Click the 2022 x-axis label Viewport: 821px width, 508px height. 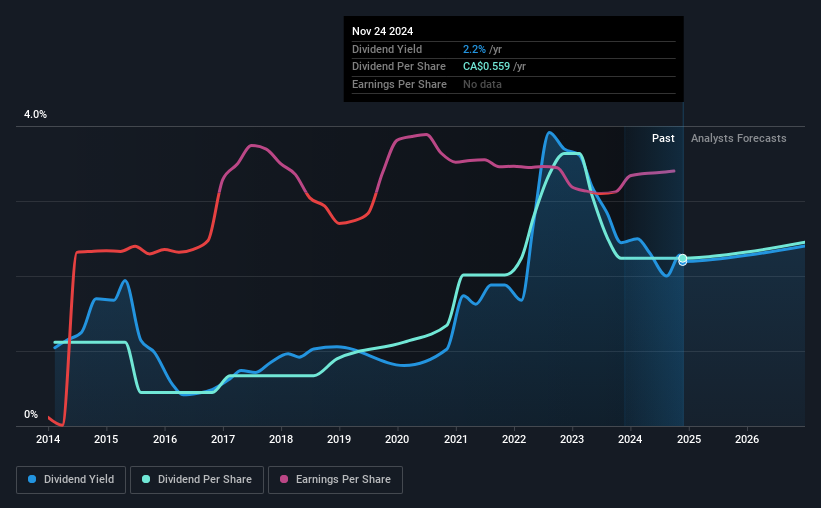click(514, 439)
